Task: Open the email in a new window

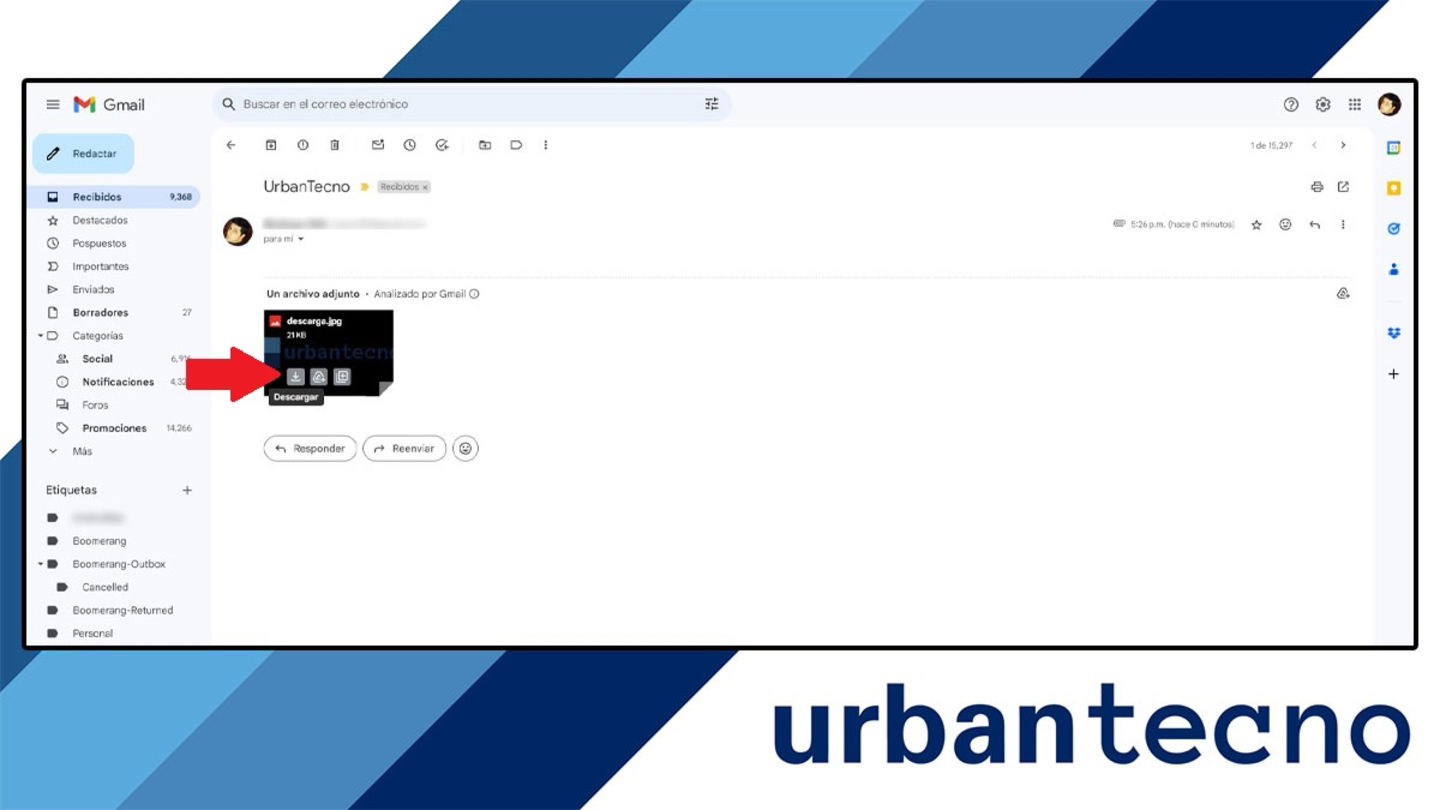Action: 1343,187
